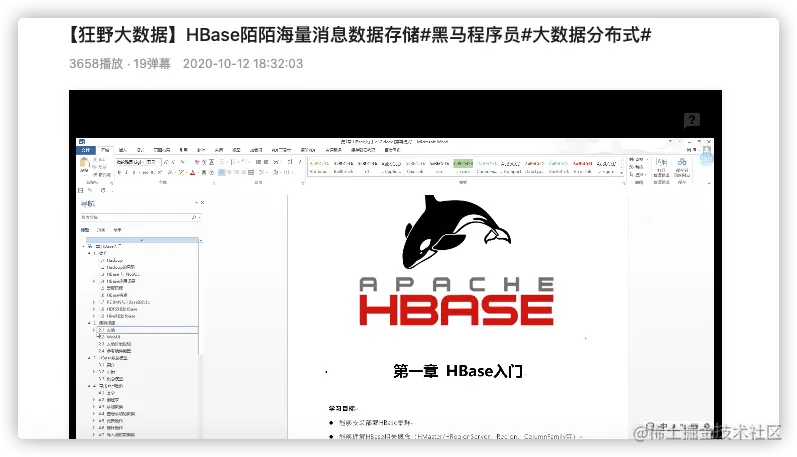This screenshot has width=797, height=457.
Task: Click the Save icon in quick access toolbar
Action: point(80,191)
